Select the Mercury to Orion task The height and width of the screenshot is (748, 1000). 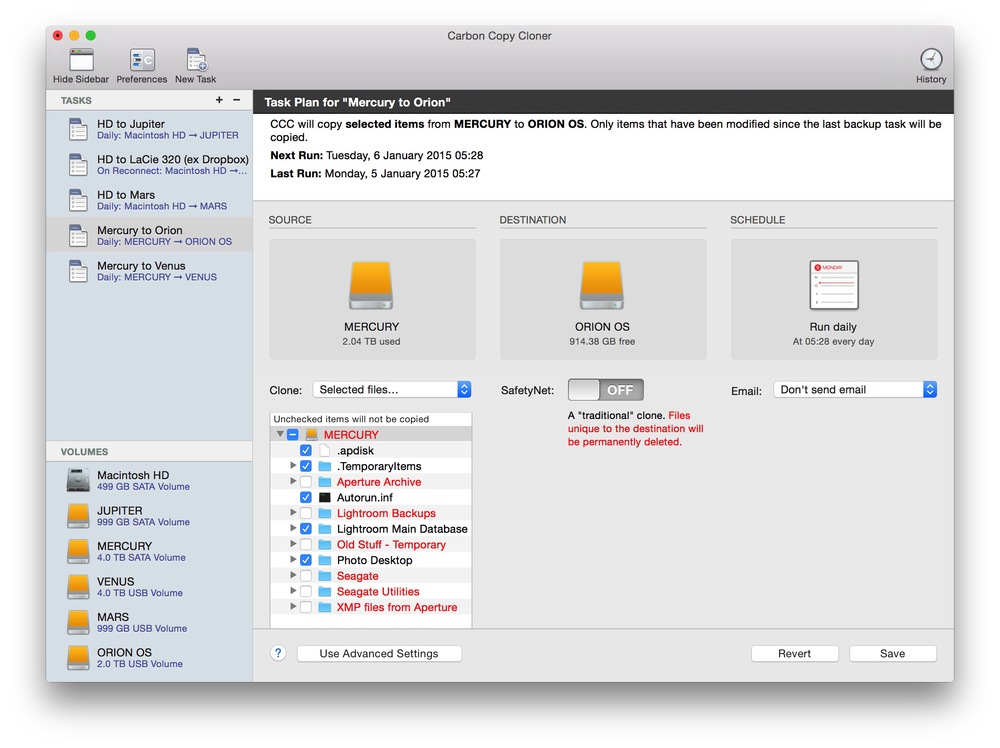pyautogui.click(x=149, y=235)
